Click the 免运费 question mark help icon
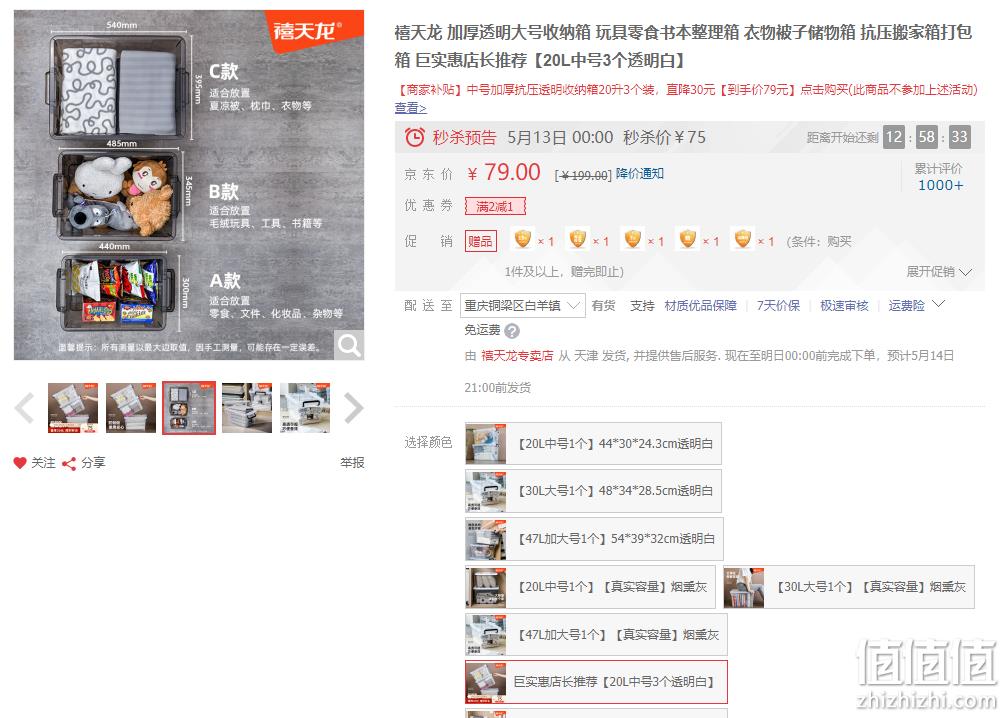1006x718 pixels. tap(512, 331)
